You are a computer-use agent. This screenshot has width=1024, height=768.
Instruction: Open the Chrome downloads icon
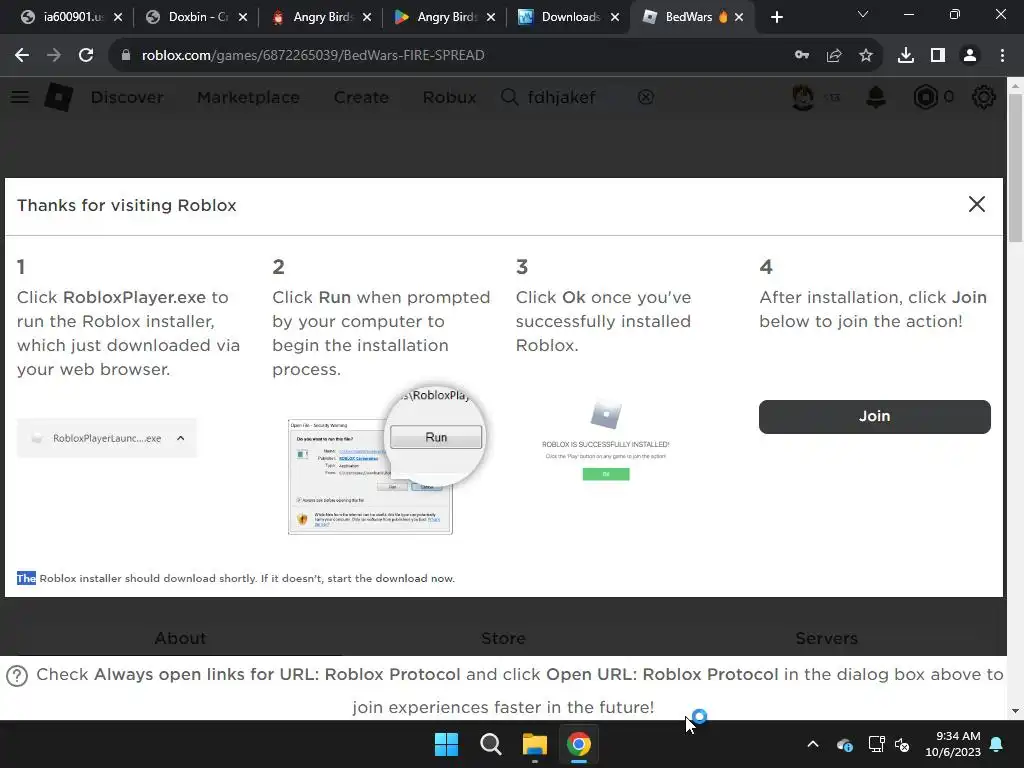pos(906,56)
